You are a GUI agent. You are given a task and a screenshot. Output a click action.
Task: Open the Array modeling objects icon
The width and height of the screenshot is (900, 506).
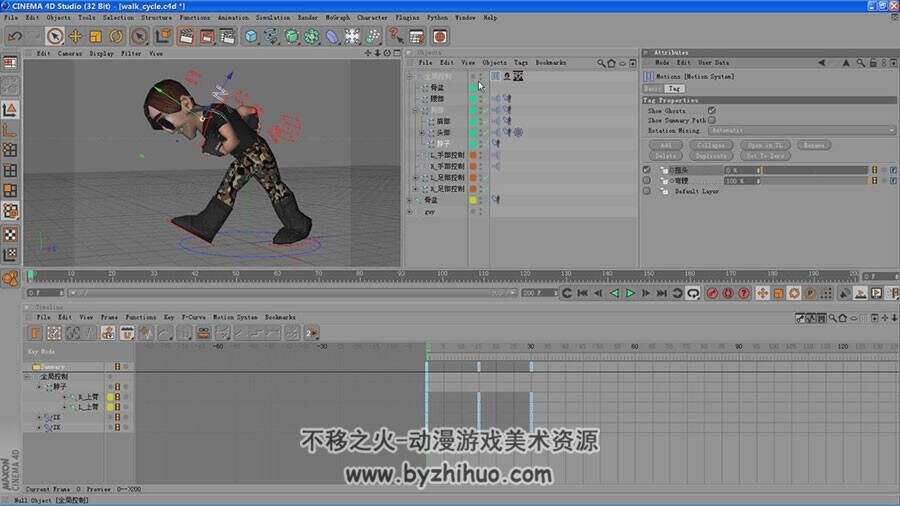(312, 37)
